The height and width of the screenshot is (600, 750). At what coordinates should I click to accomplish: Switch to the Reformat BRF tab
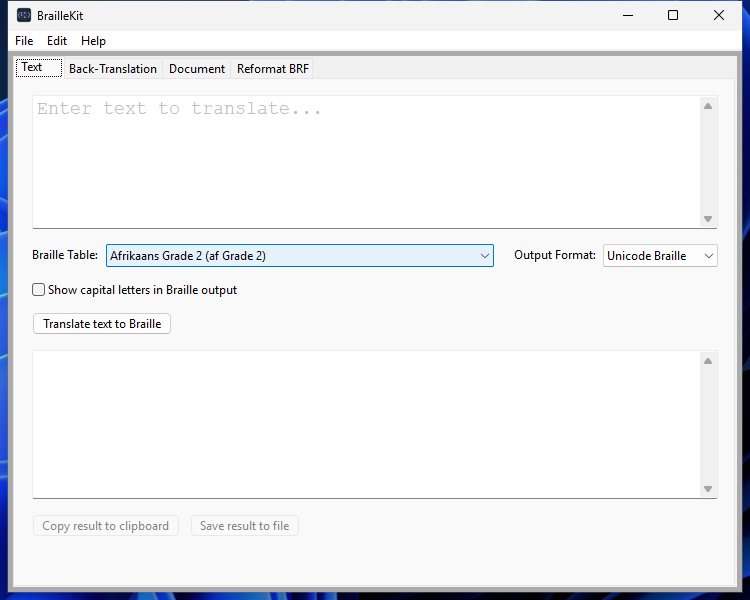[273, 69]
